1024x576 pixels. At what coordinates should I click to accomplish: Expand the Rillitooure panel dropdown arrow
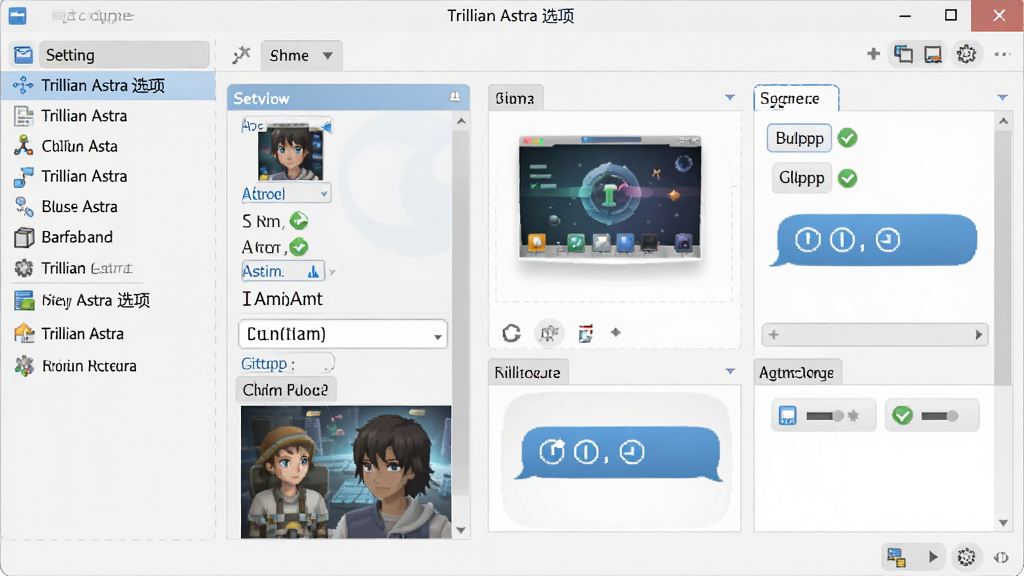pyautogui.click(x=730, y=372)
